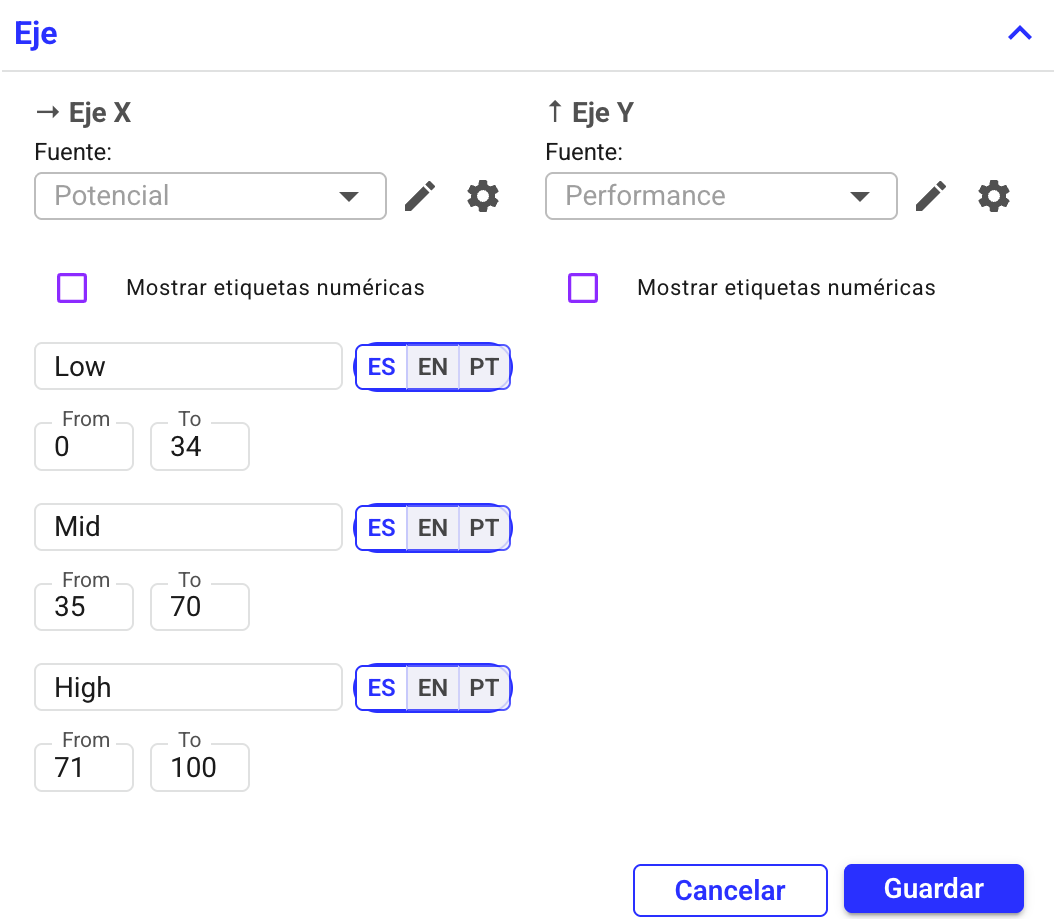The width and height of the screenshot is (1054, 919).
Task: Click the pencil edit icon for Eje X
Action: tap(420, 196)
